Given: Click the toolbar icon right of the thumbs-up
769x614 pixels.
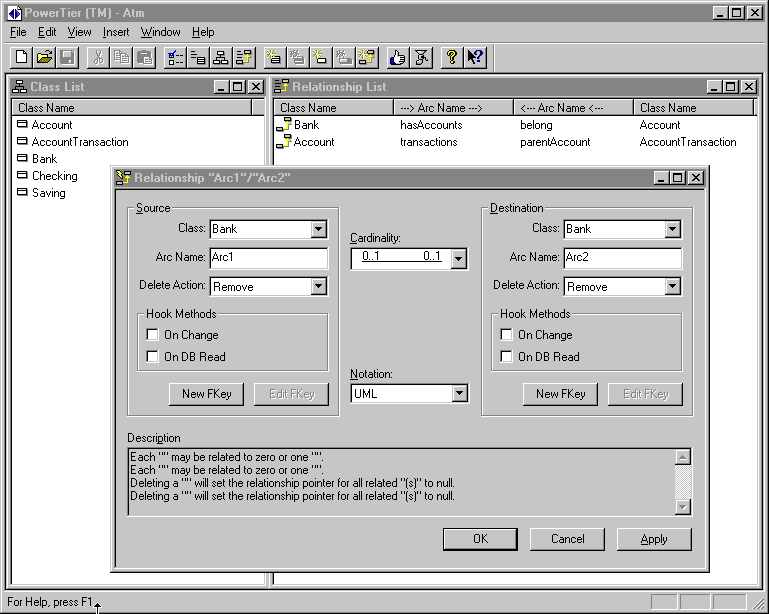Looking at the screenshot, I should (x=420, y=57).
